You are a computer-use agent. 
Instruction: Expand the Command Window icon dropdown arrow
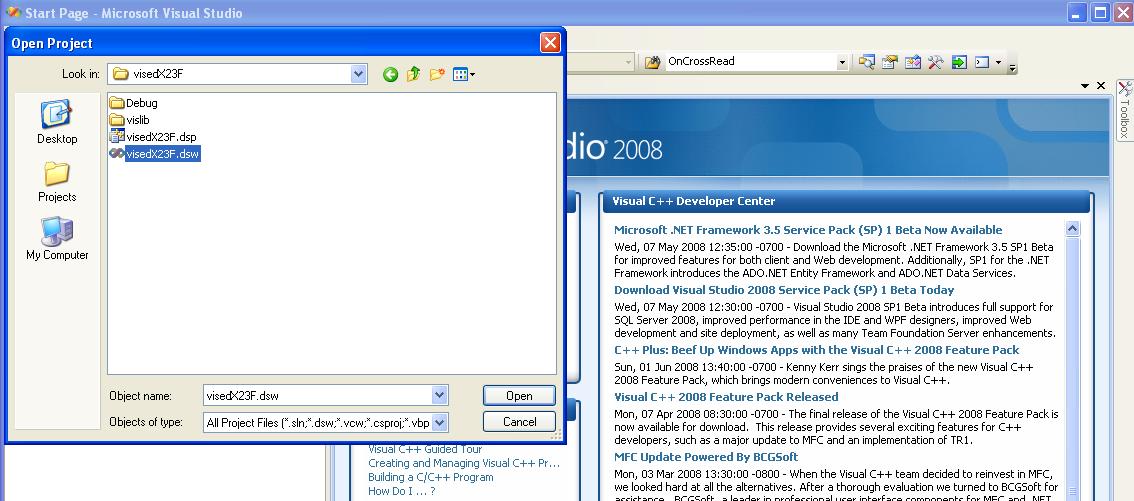click(999, 62)
